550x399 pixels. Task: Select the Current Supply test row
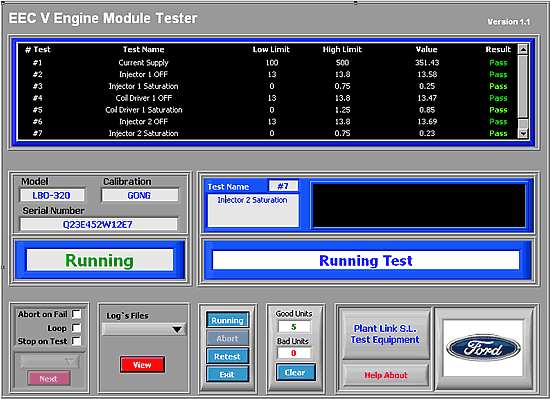[x=267, y=63]
